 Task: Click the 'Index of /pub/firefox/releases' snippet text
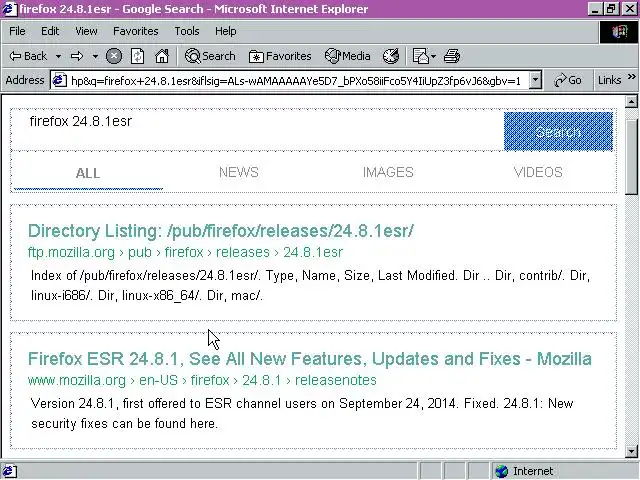point(310,285)
